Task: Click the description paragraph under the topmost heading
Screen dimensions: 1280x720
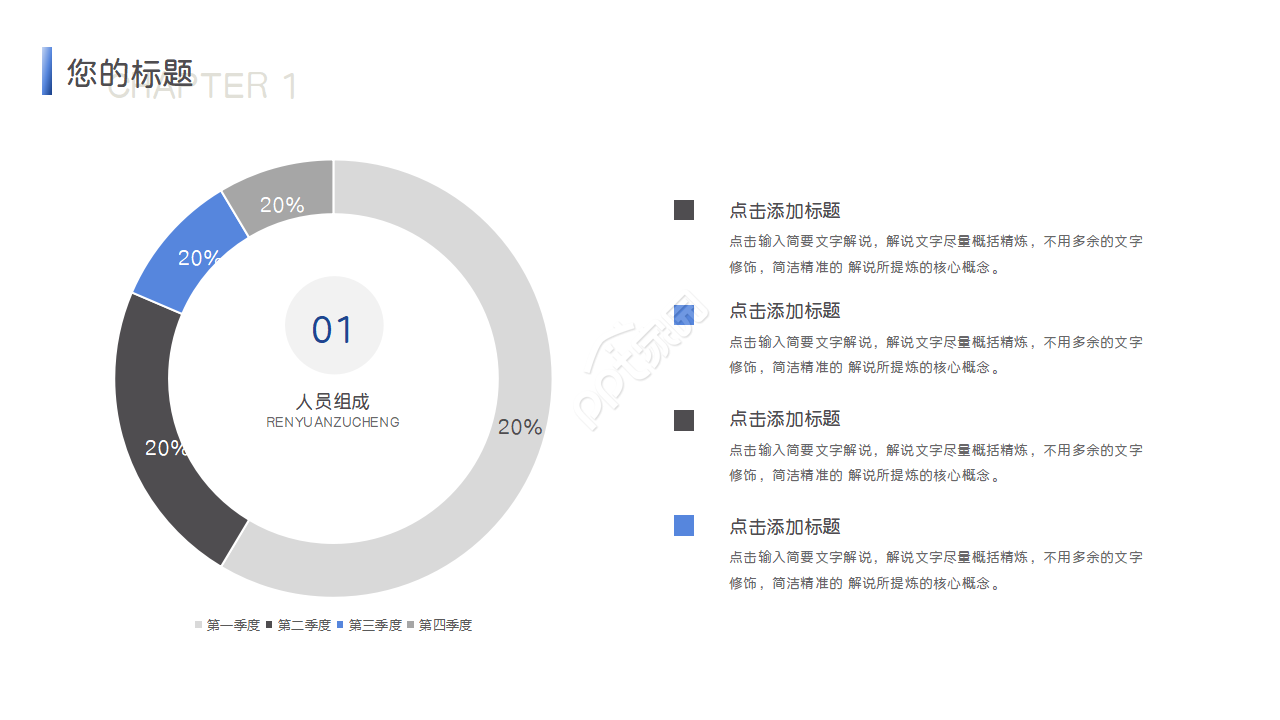Action: coord(936,254)
